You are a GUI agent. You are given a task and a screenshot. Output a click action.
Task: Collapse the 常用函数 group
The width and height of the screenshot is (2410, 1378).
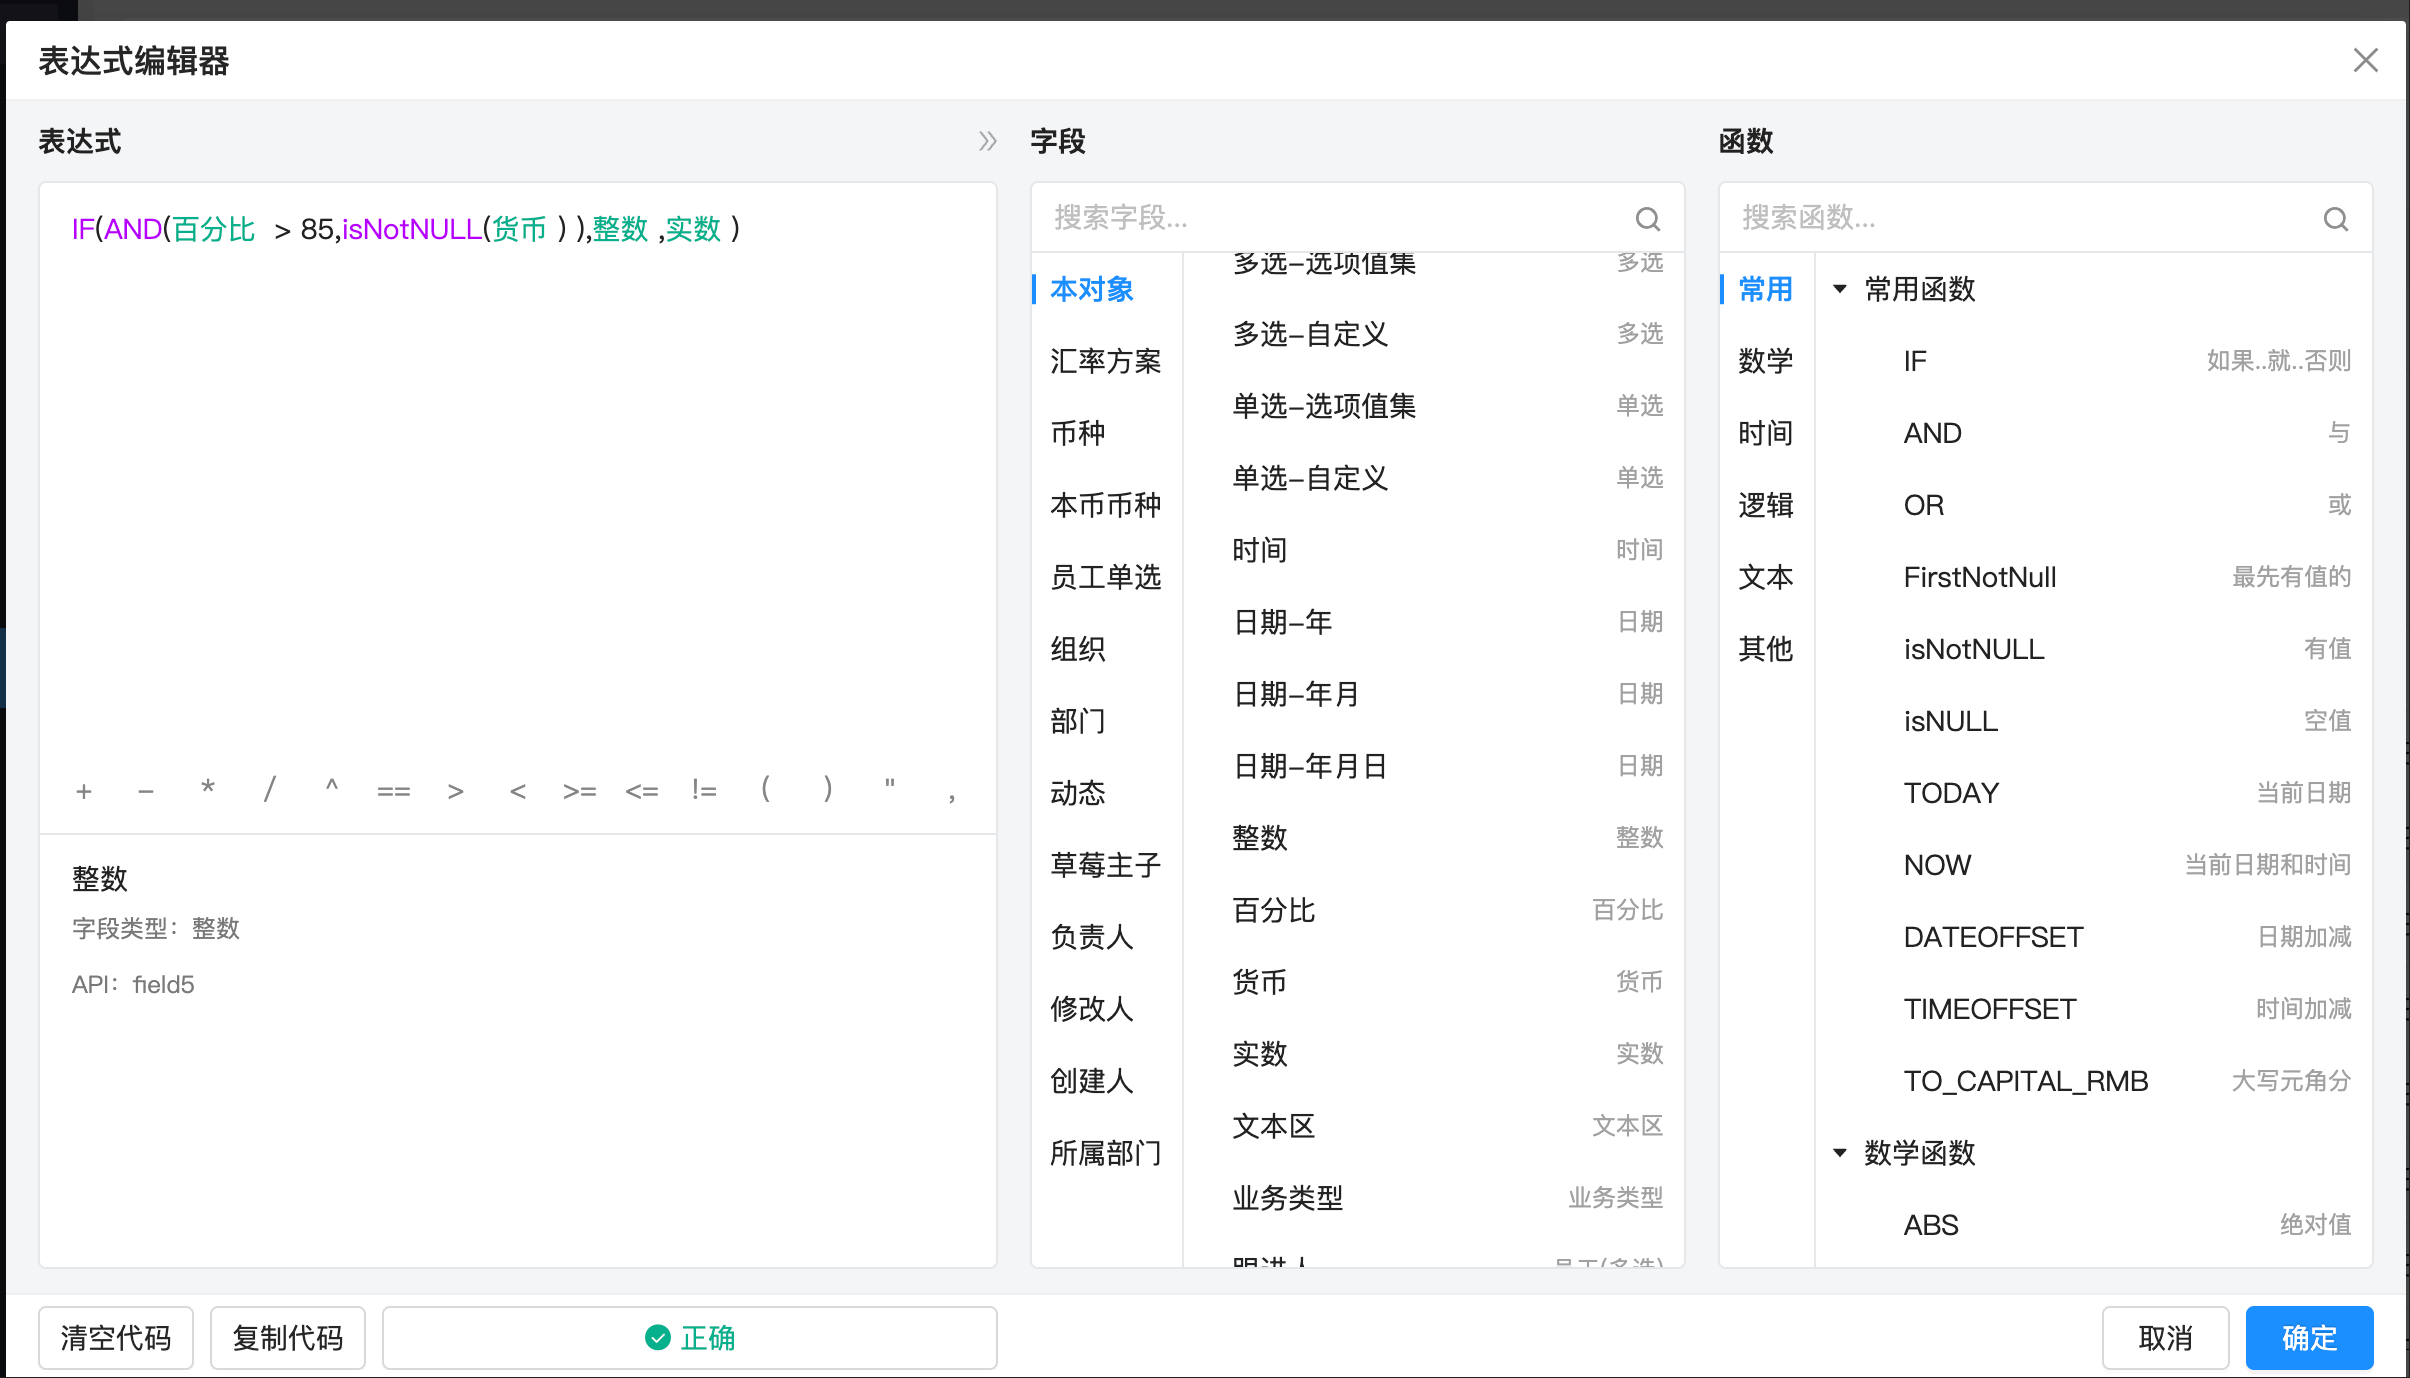1839,289
